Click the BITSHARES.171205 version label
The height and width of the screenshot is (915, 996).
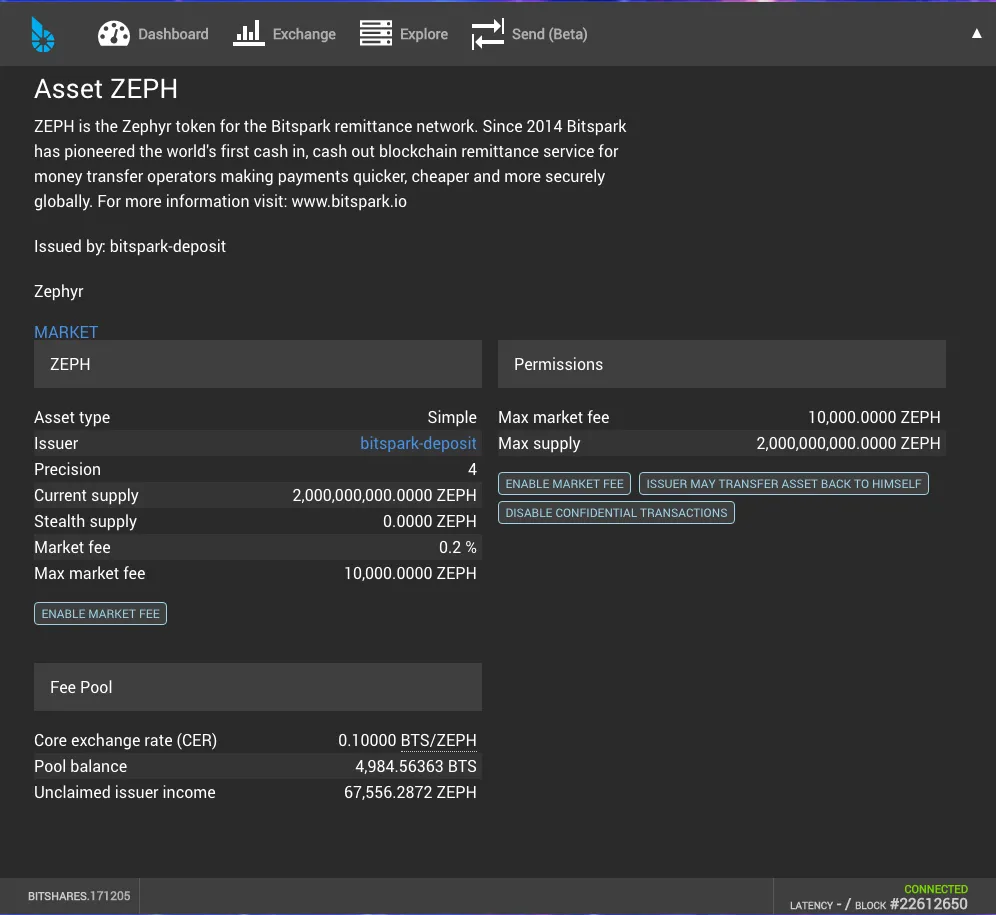pos(79,896)
